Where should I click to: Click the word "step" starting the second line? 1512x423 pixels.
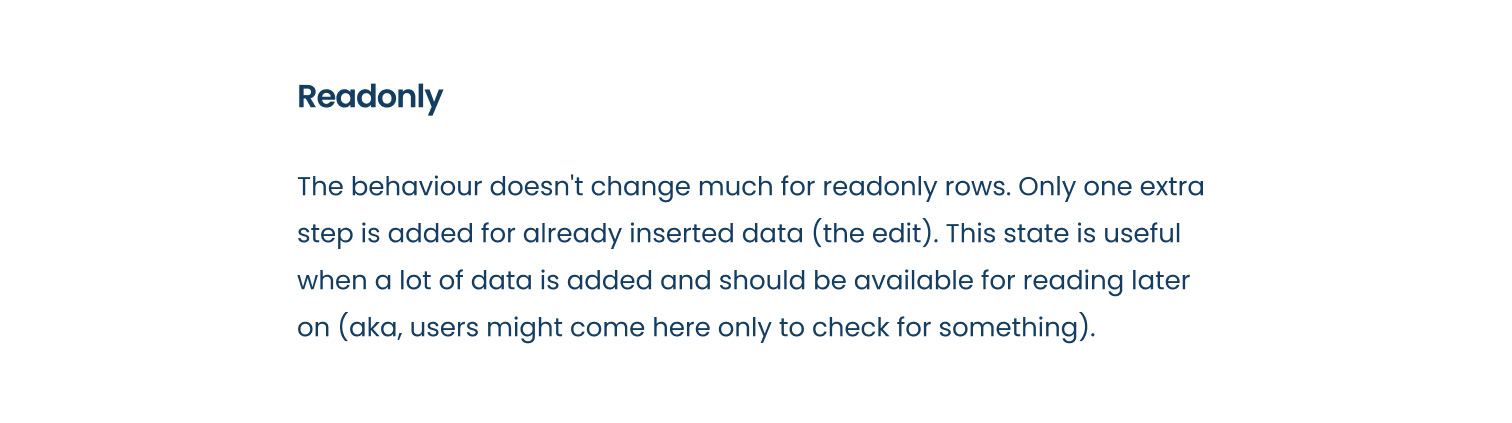pyautogui.click(x=324, y=234)
